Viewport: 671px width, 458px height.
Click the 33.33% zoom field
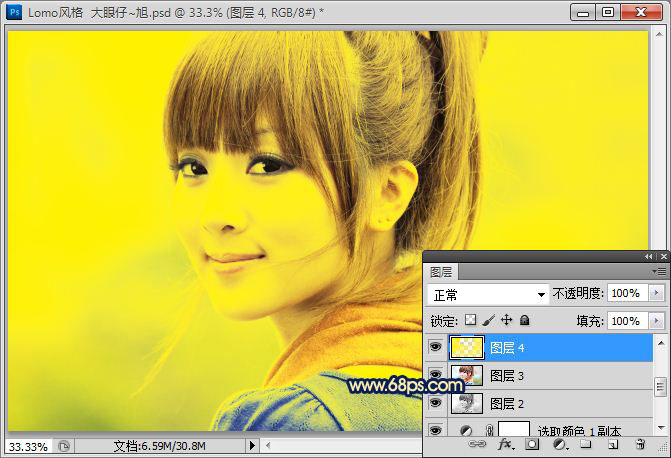click(x=28, y=446)
